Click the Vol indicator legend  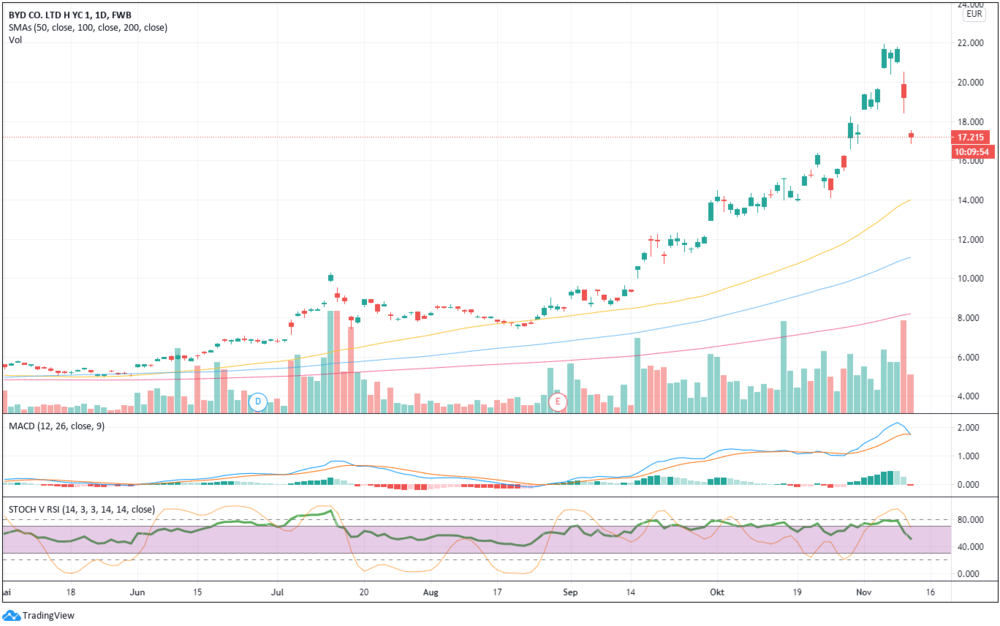(15, 40)
